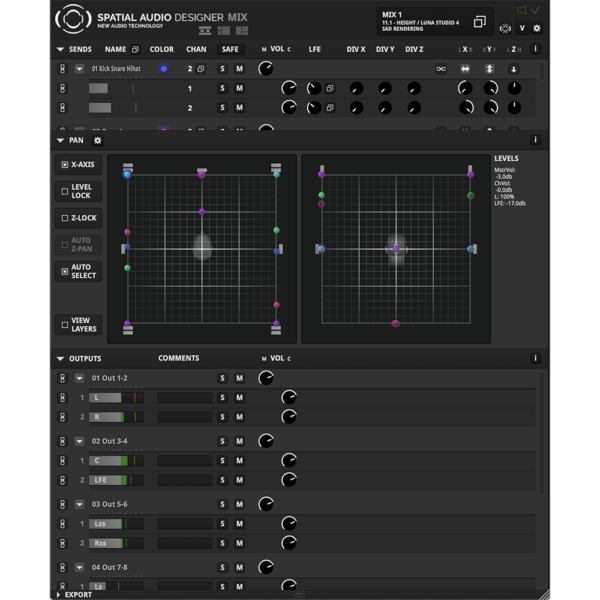Click the comments field for output LFE

click(185, 480)
